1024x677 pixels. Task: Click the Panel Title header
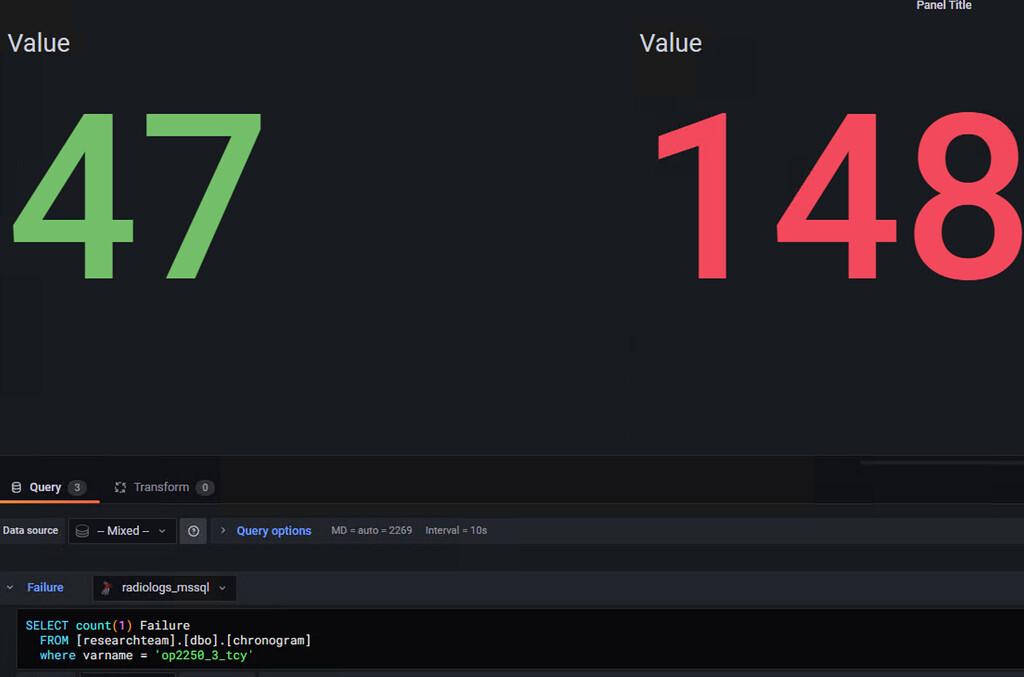coord(943,6)
